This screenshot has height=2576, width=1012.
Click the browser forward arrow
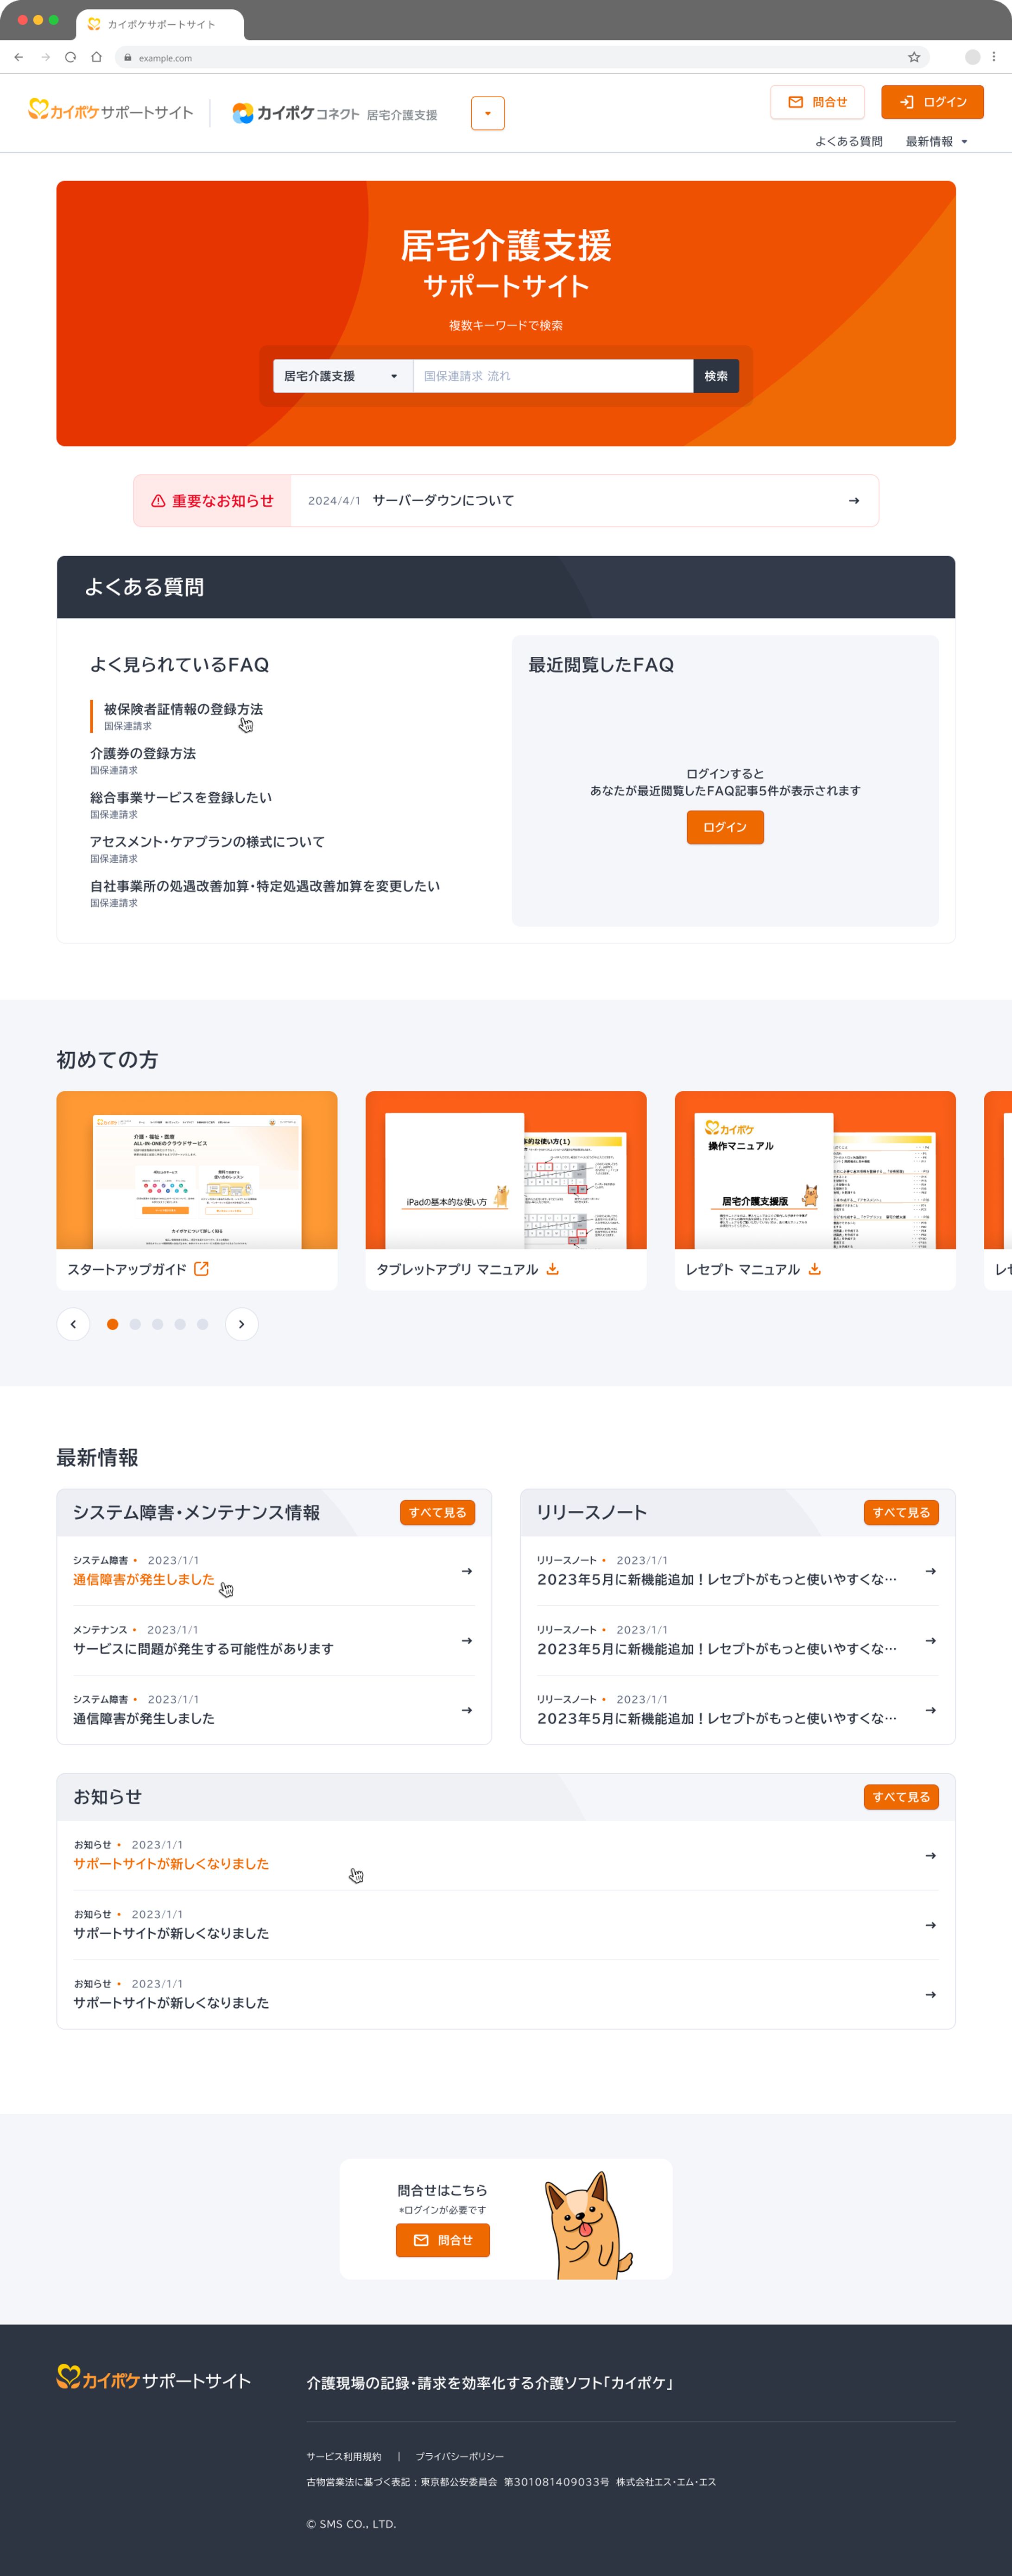[x=45, y=57]
